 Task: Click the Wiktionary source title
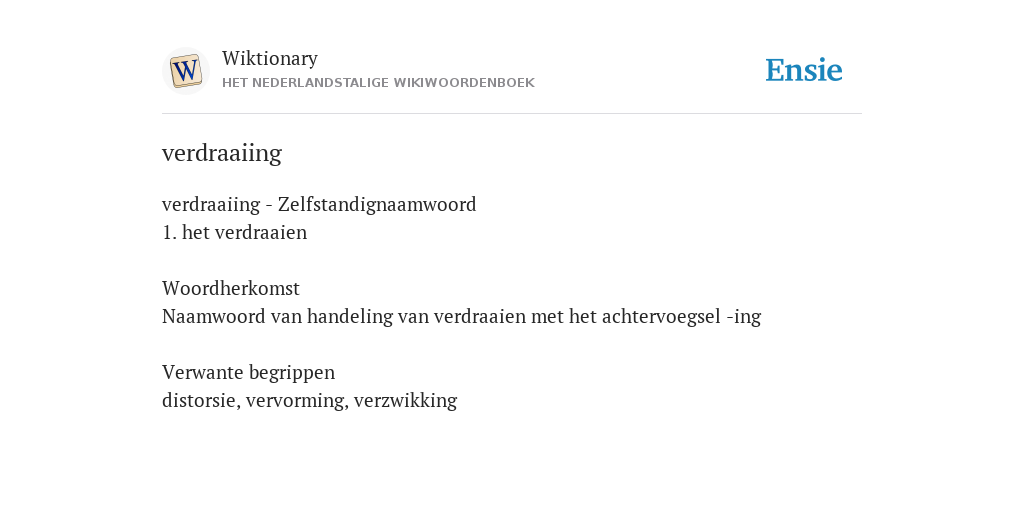270,59
